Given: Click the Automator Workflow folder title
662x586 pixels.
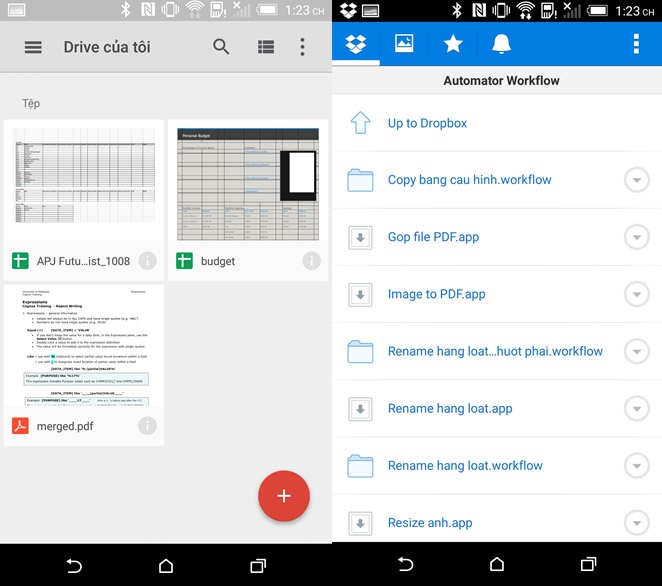Looking at the screenshot, I should 501,81.
